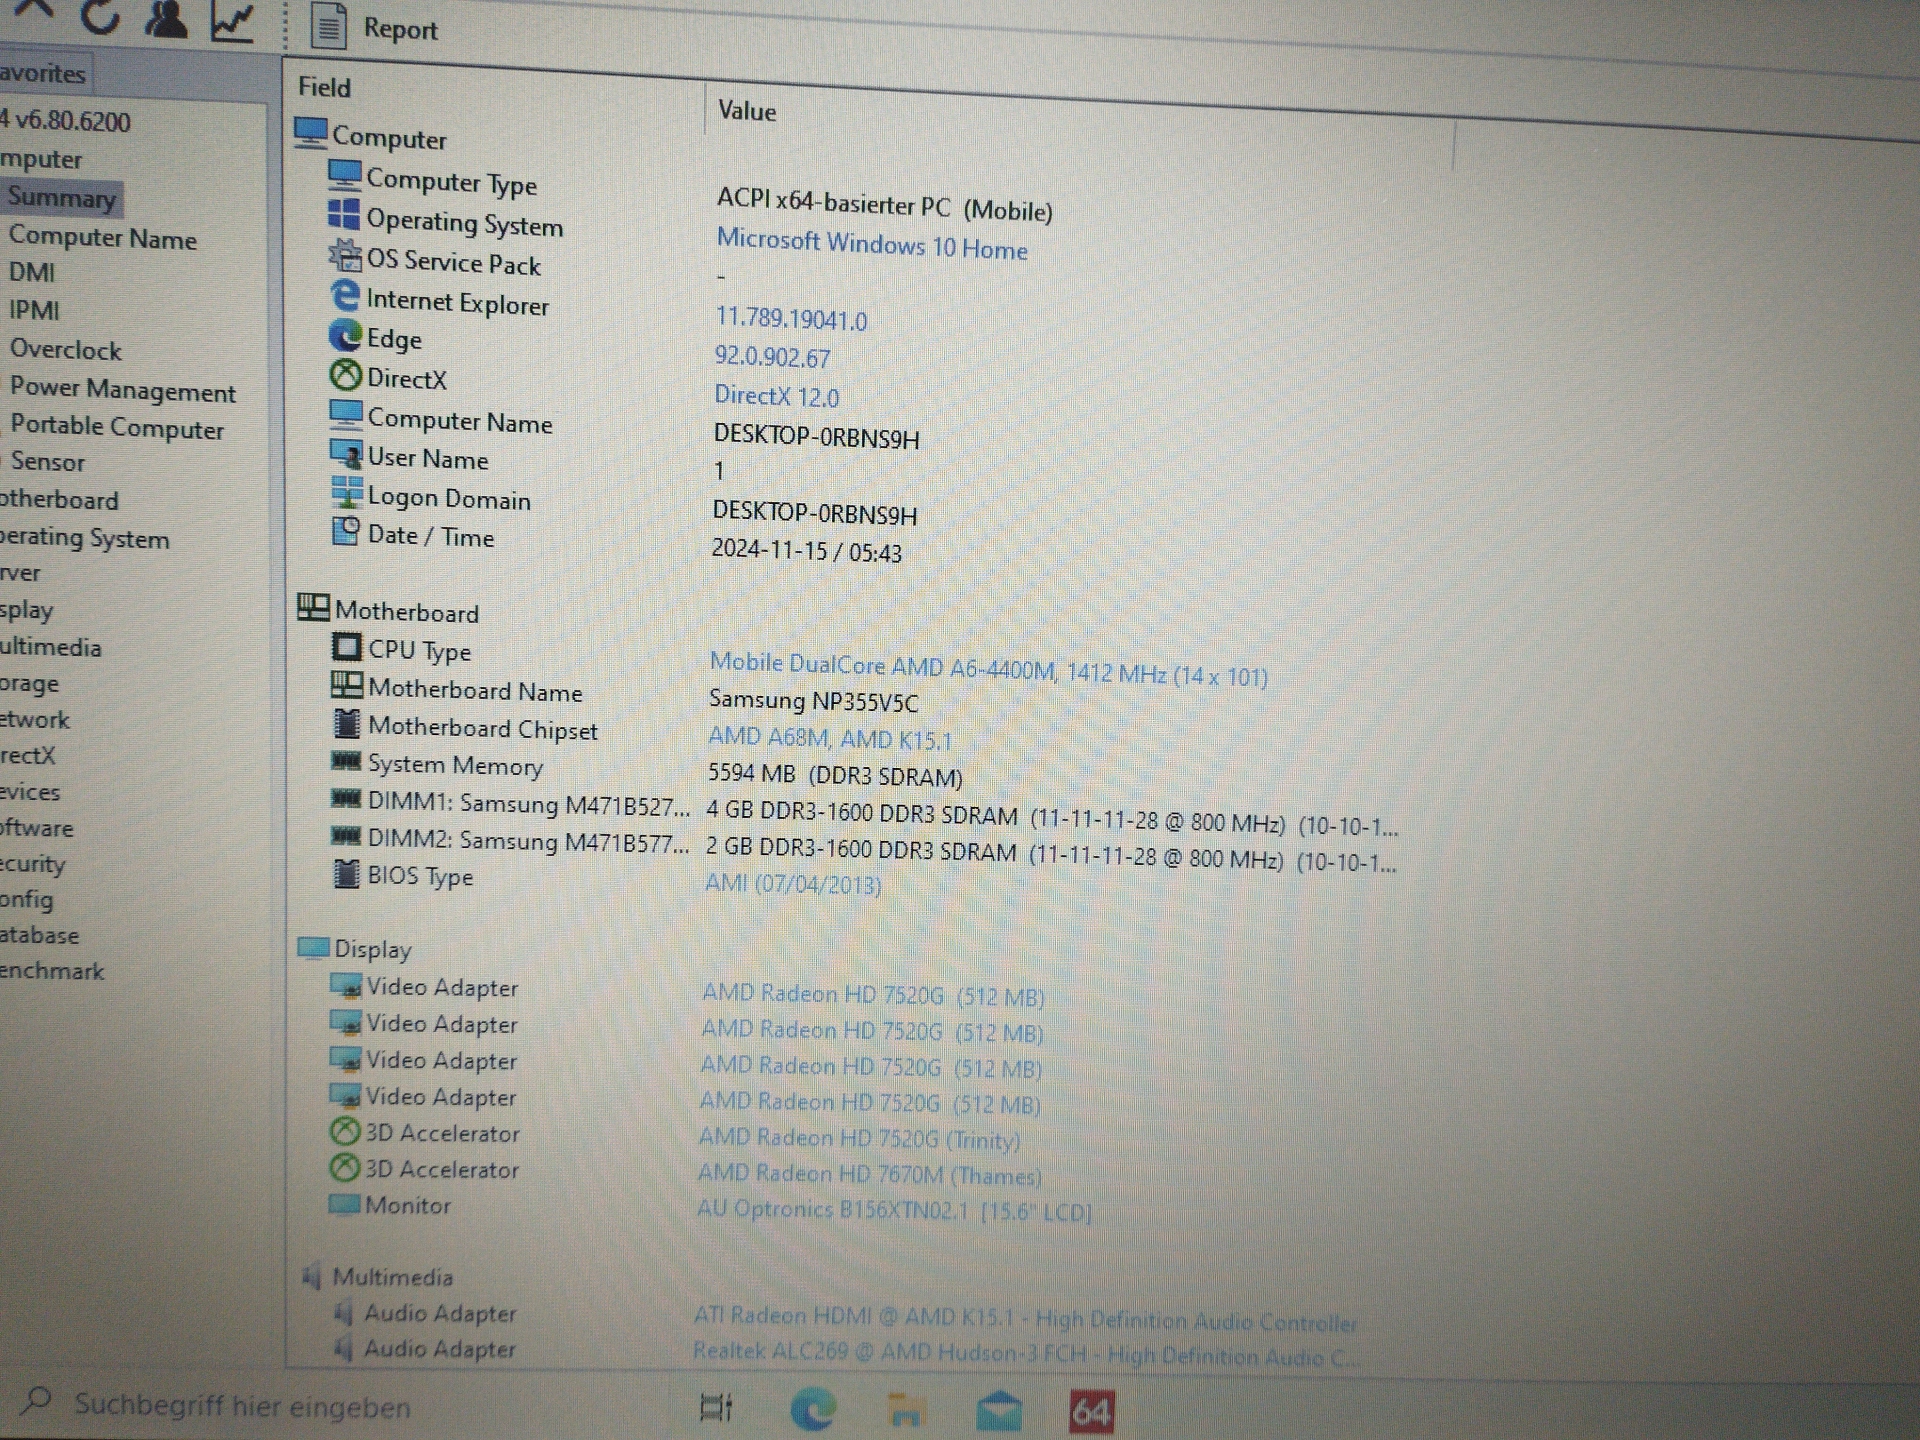Click the AIDA64 taskbar icon
1920x1440 pixels.
coord(1091,1411)
